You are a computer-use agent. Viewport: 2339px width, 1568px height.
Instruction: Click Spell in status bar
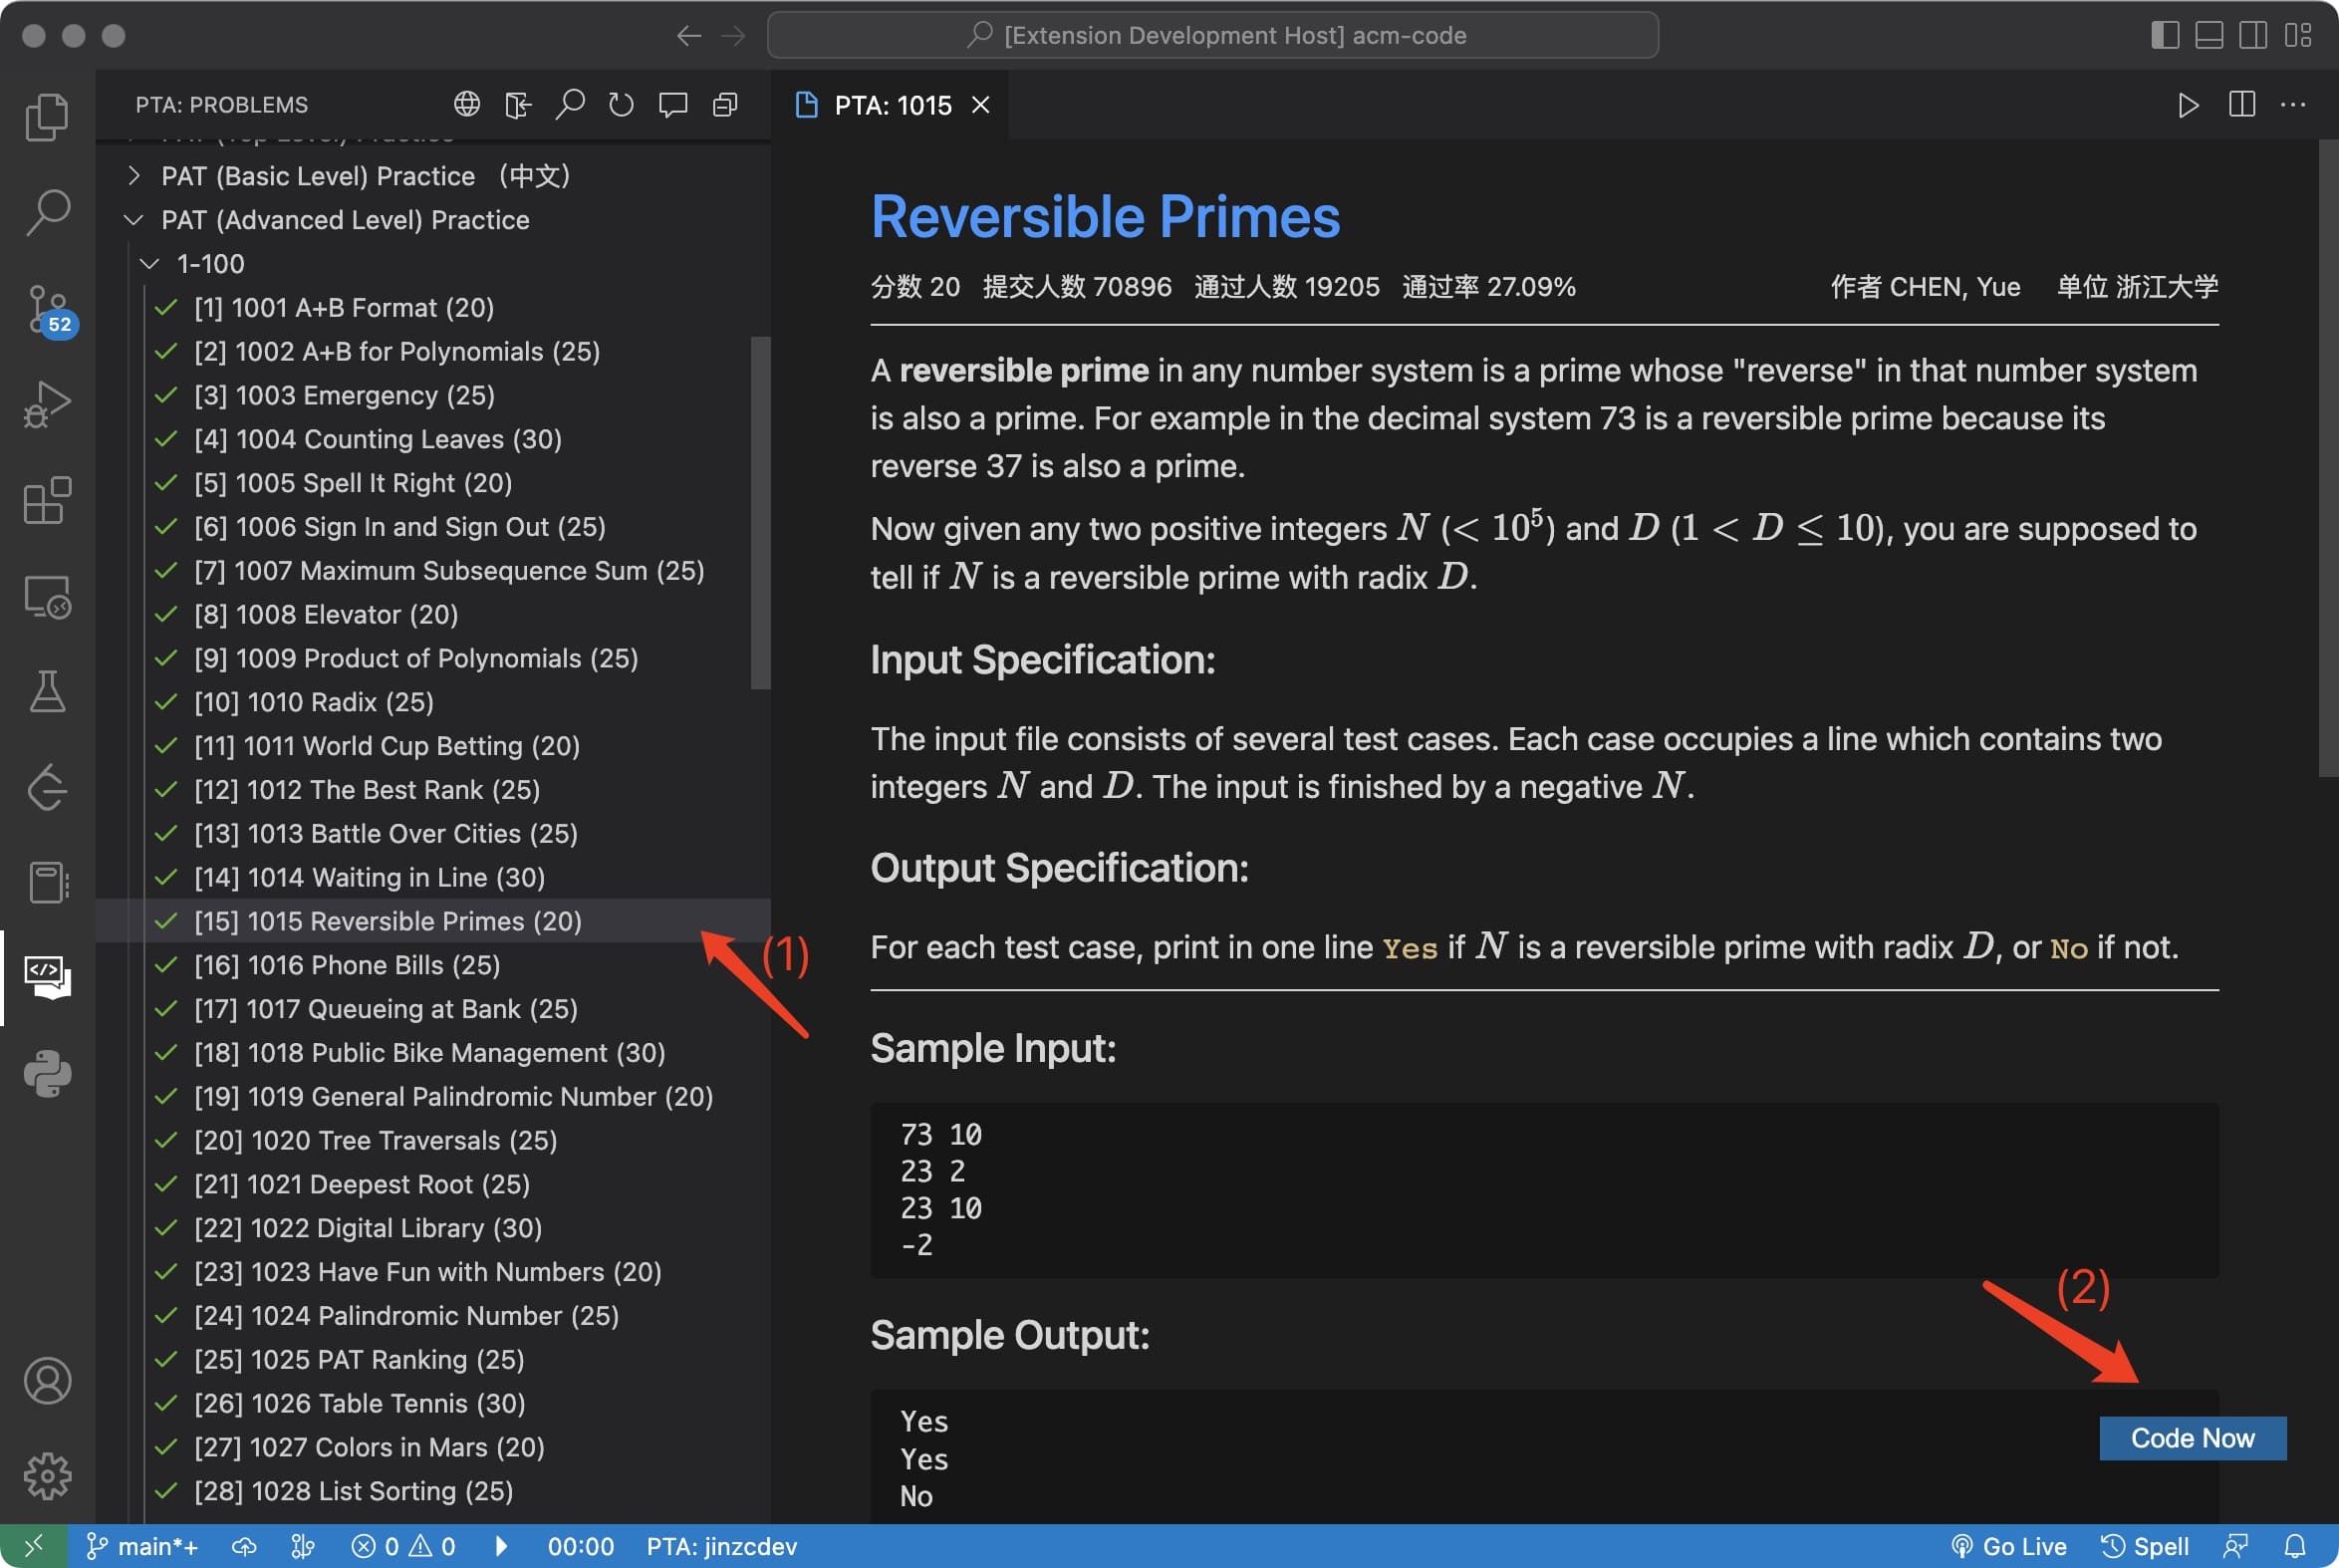[x=2144, y=1546]
